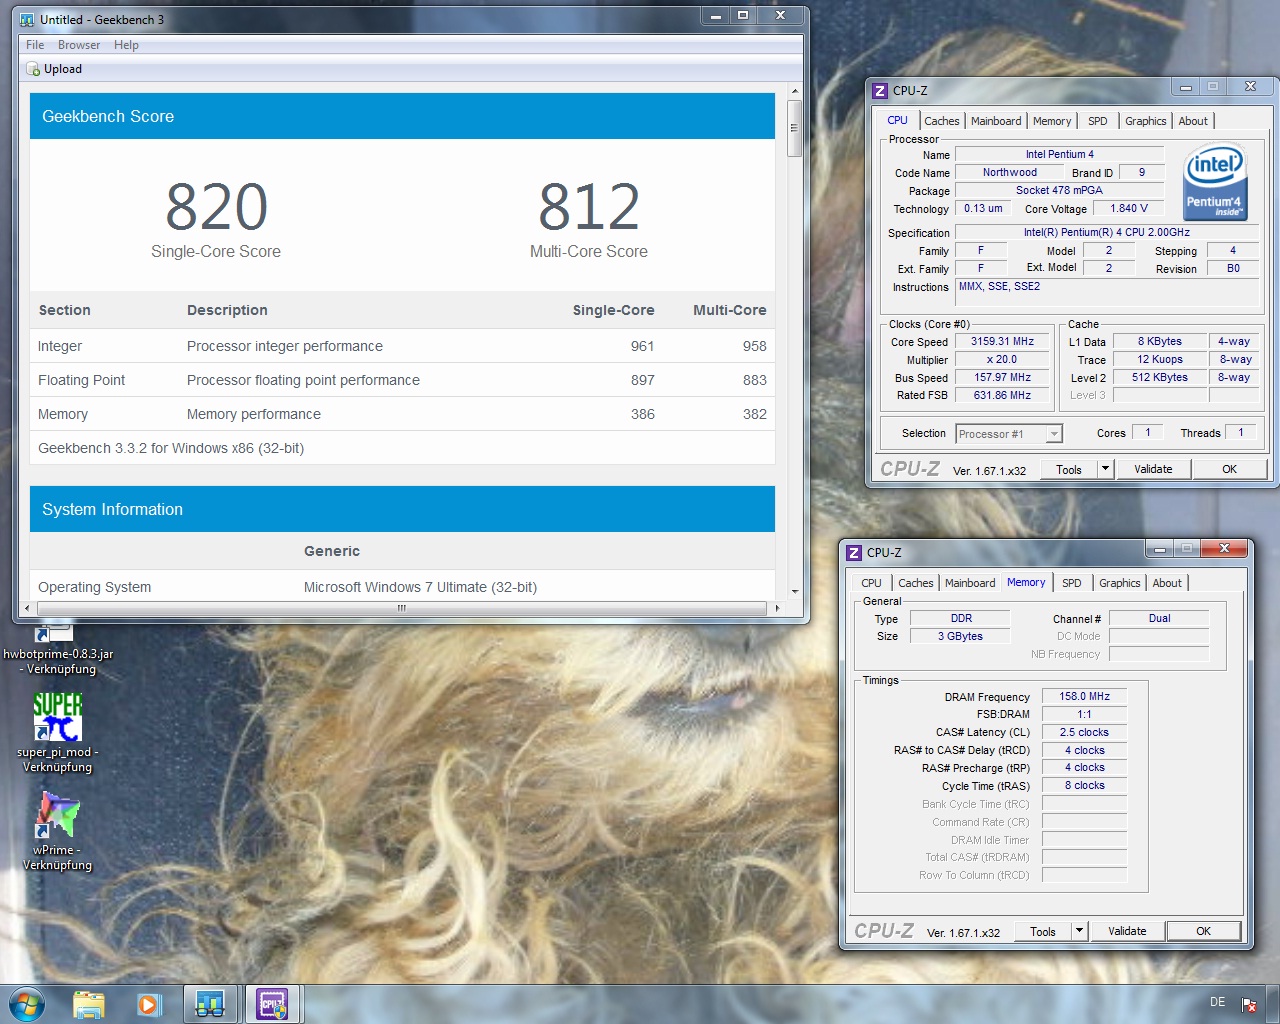Image resolution: width=1280 pixels, height=1024 pixels.
Task: Select the CPU-Z taskbar button
Action: (272, 1004)
